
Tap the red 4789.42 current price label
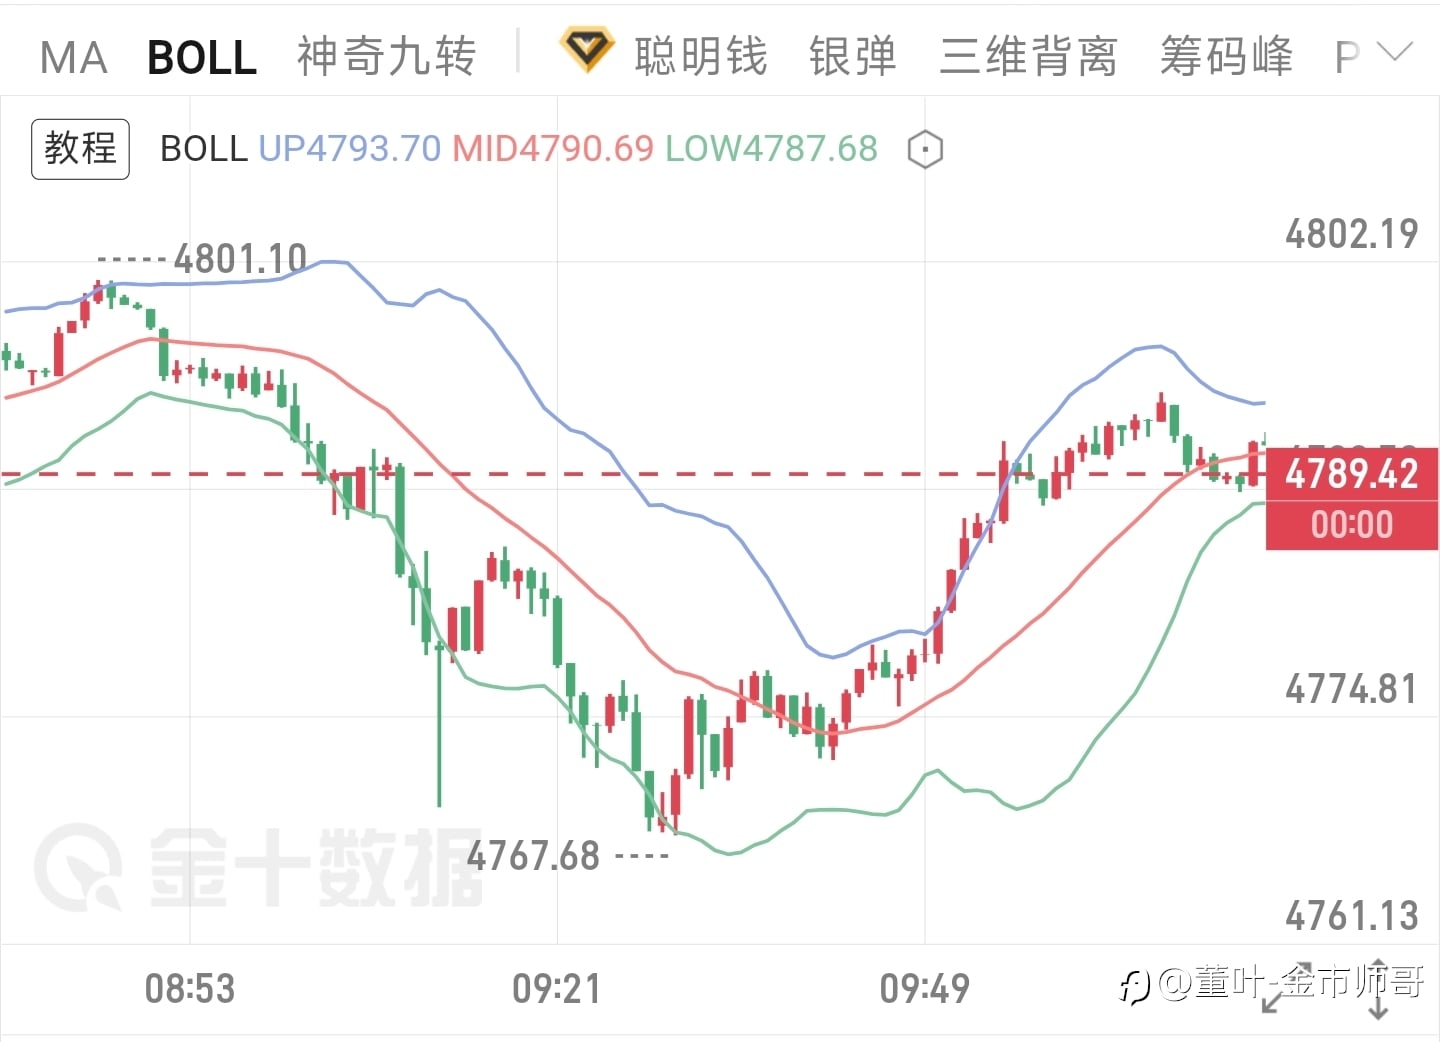(1352, 474)
